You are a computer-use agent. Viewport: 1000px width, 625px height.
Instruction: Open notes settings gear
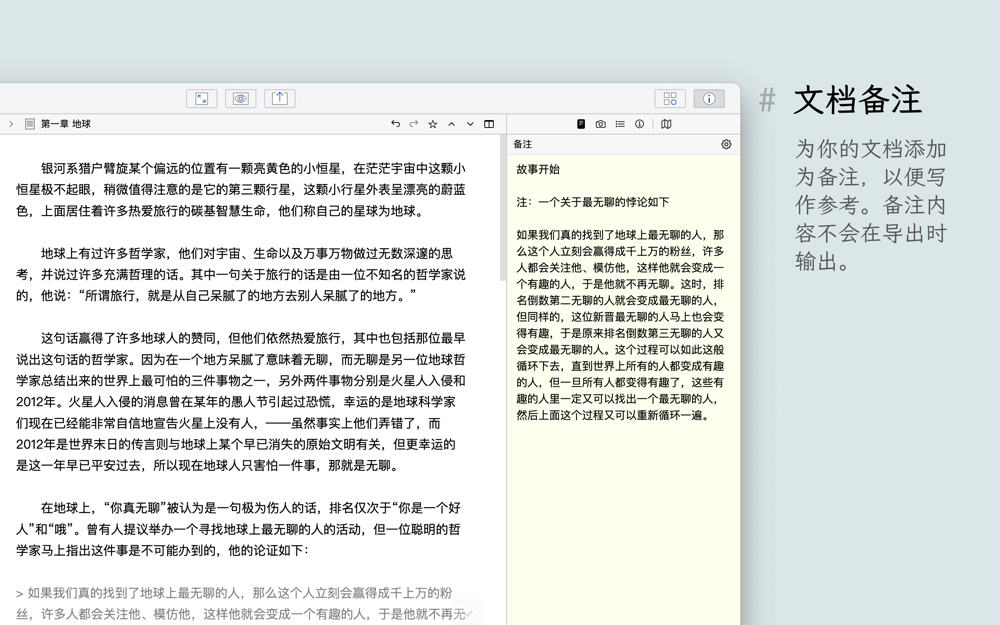(726, 144)
